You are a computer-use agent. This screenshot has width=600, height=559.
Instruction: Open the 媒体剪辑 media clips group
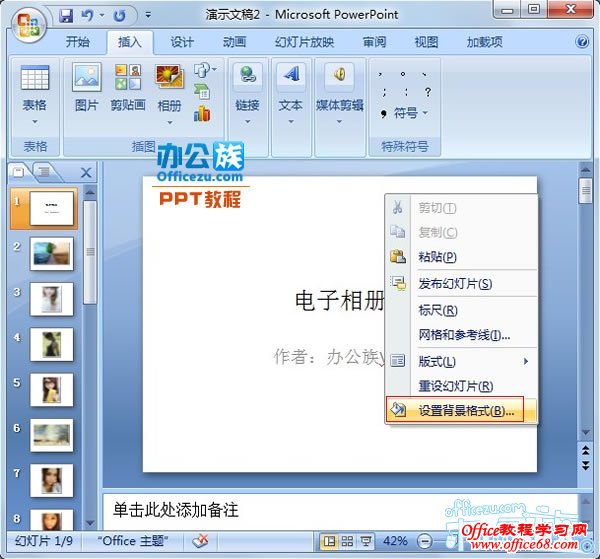[339, 93]
